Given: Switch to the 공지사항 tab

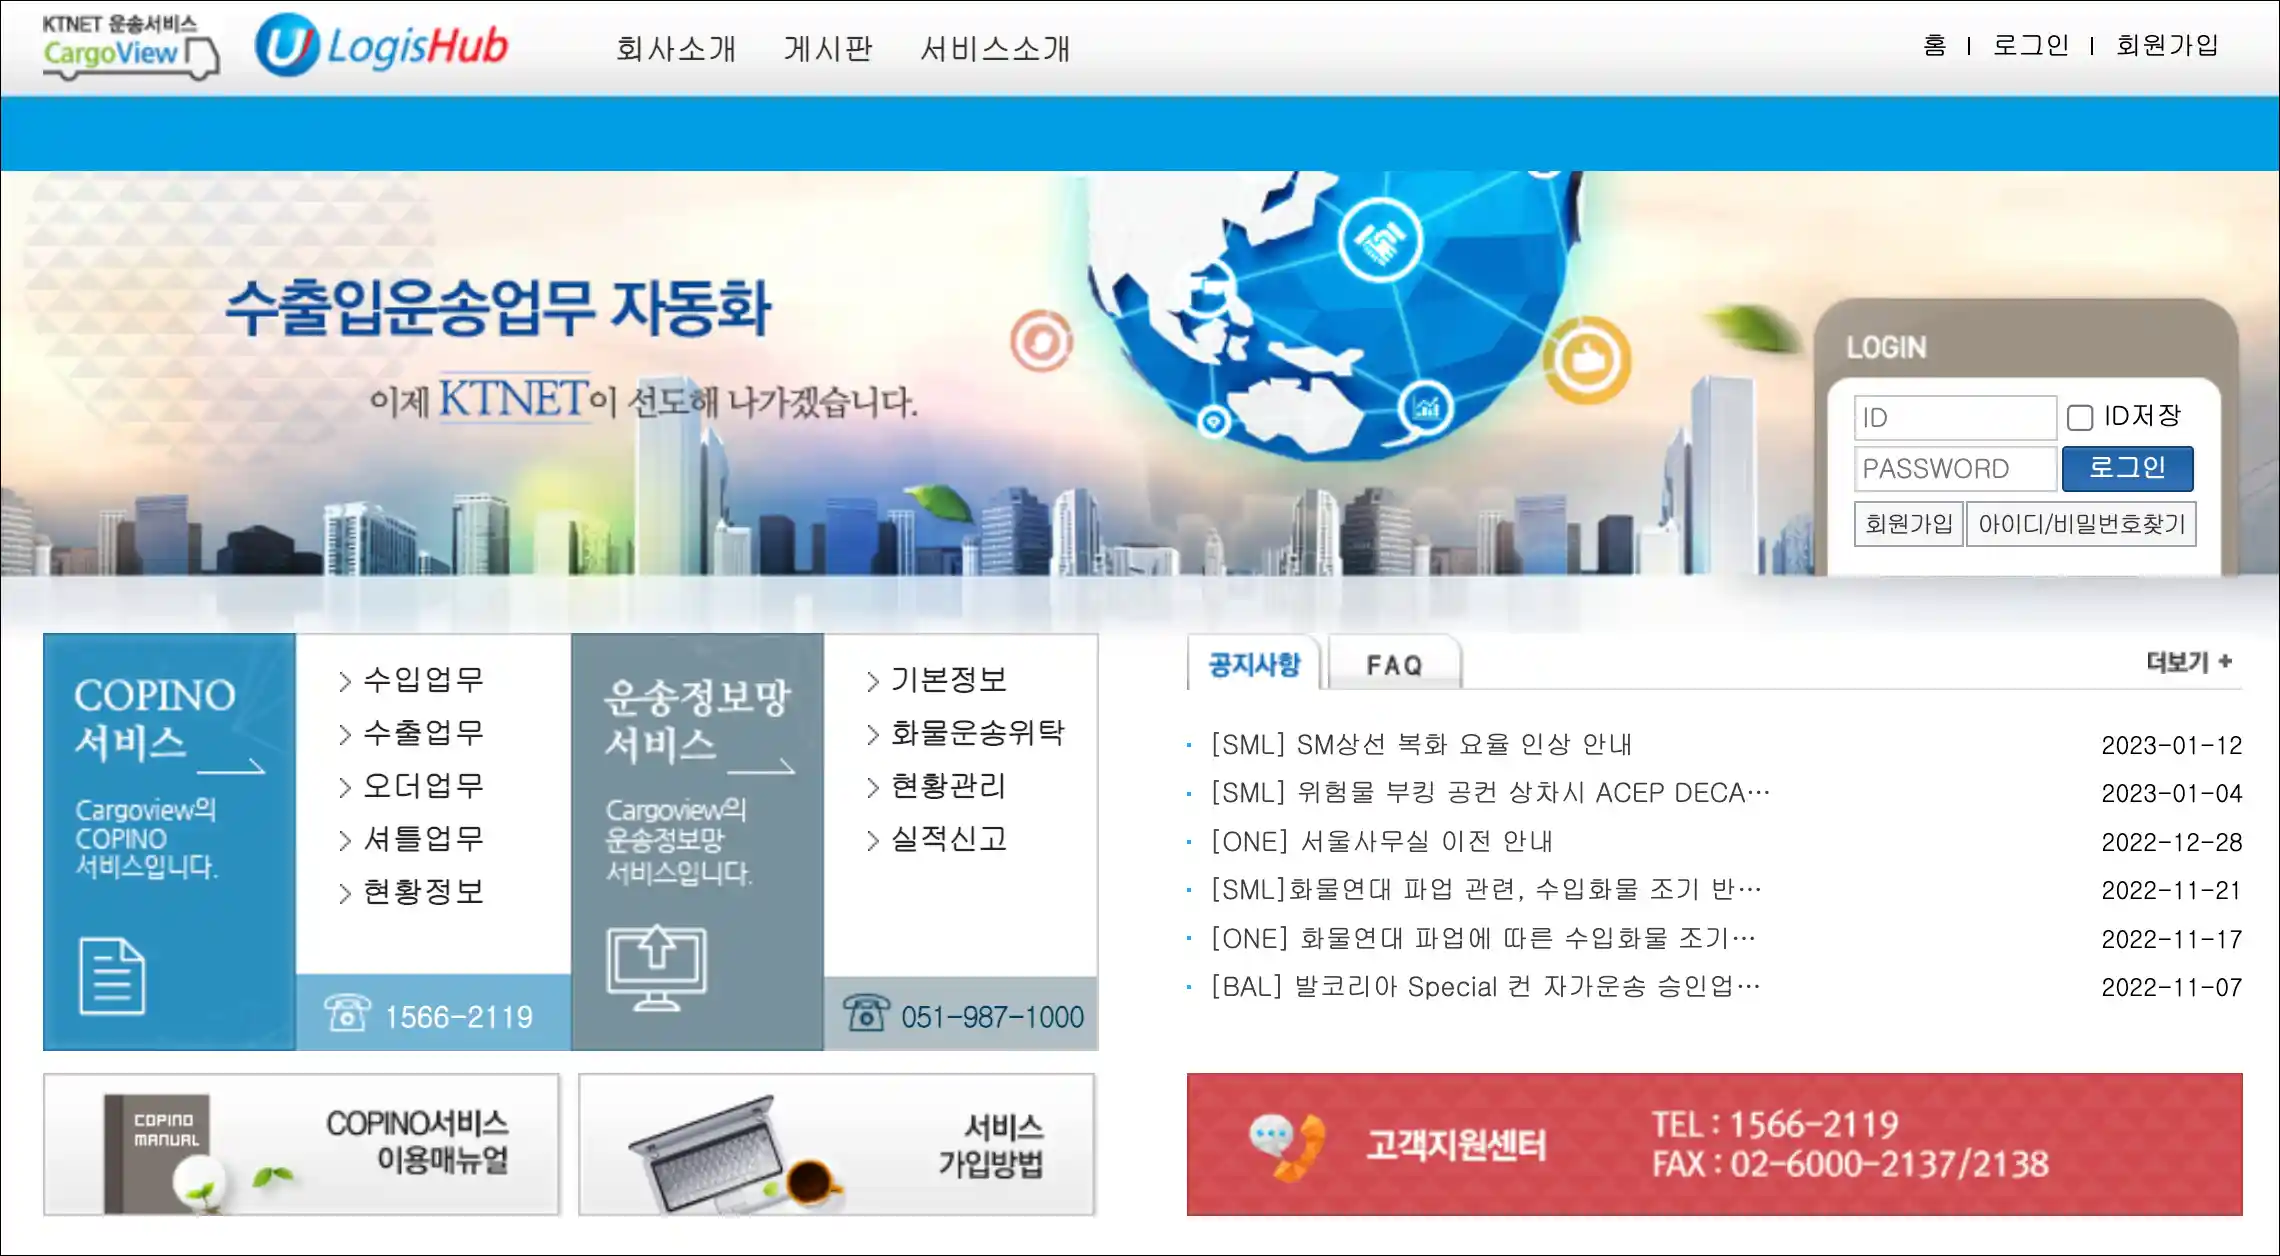Looking at the screenshot, I should click(x=1254, y=664).
